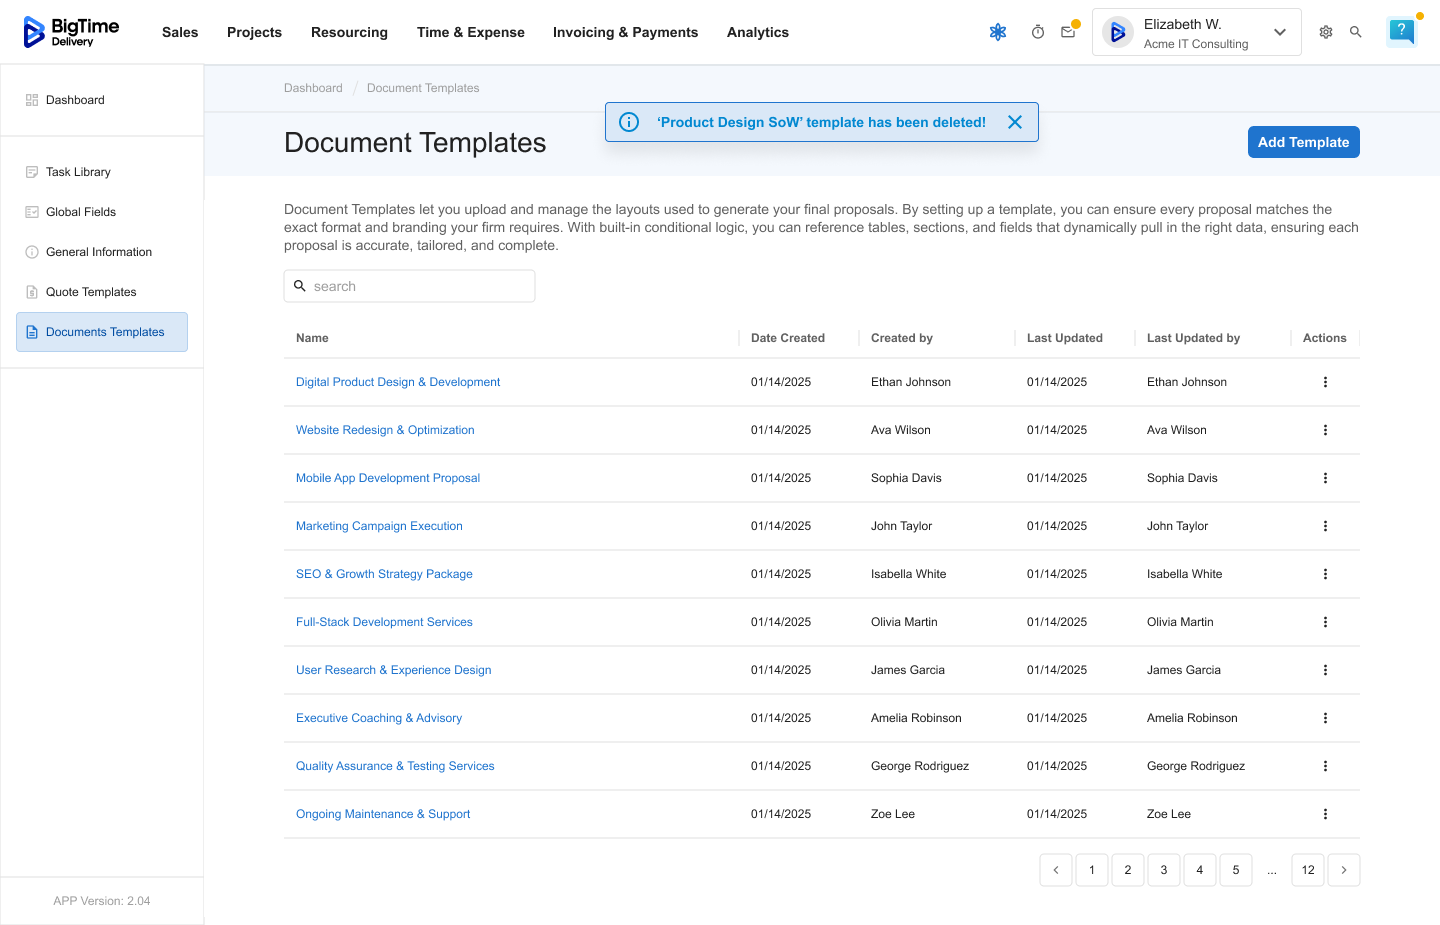Click the Add Template button
Image resolution: width=1440 pixels, height=925 pixels.
[1303, 142]
